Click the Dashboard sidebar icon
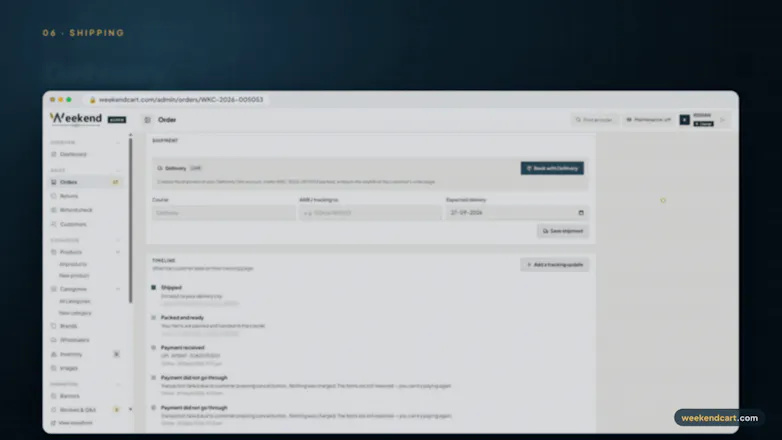The image size is (782, 440). point(54,154)
